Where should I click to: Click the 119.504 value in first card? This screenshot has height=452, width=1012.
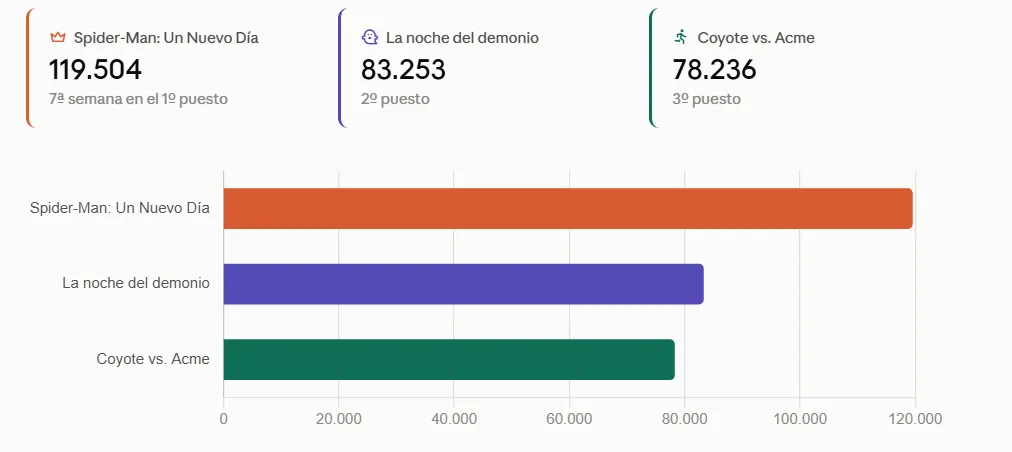95,70
